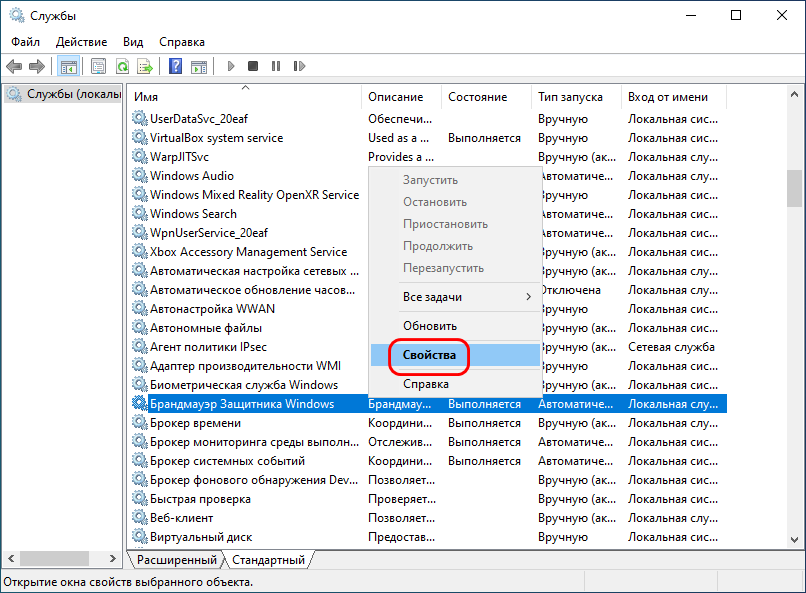Click the Back arrow in the toolbar
The width and height of the screenshot is (806, 593).
(x=14, y=66)
